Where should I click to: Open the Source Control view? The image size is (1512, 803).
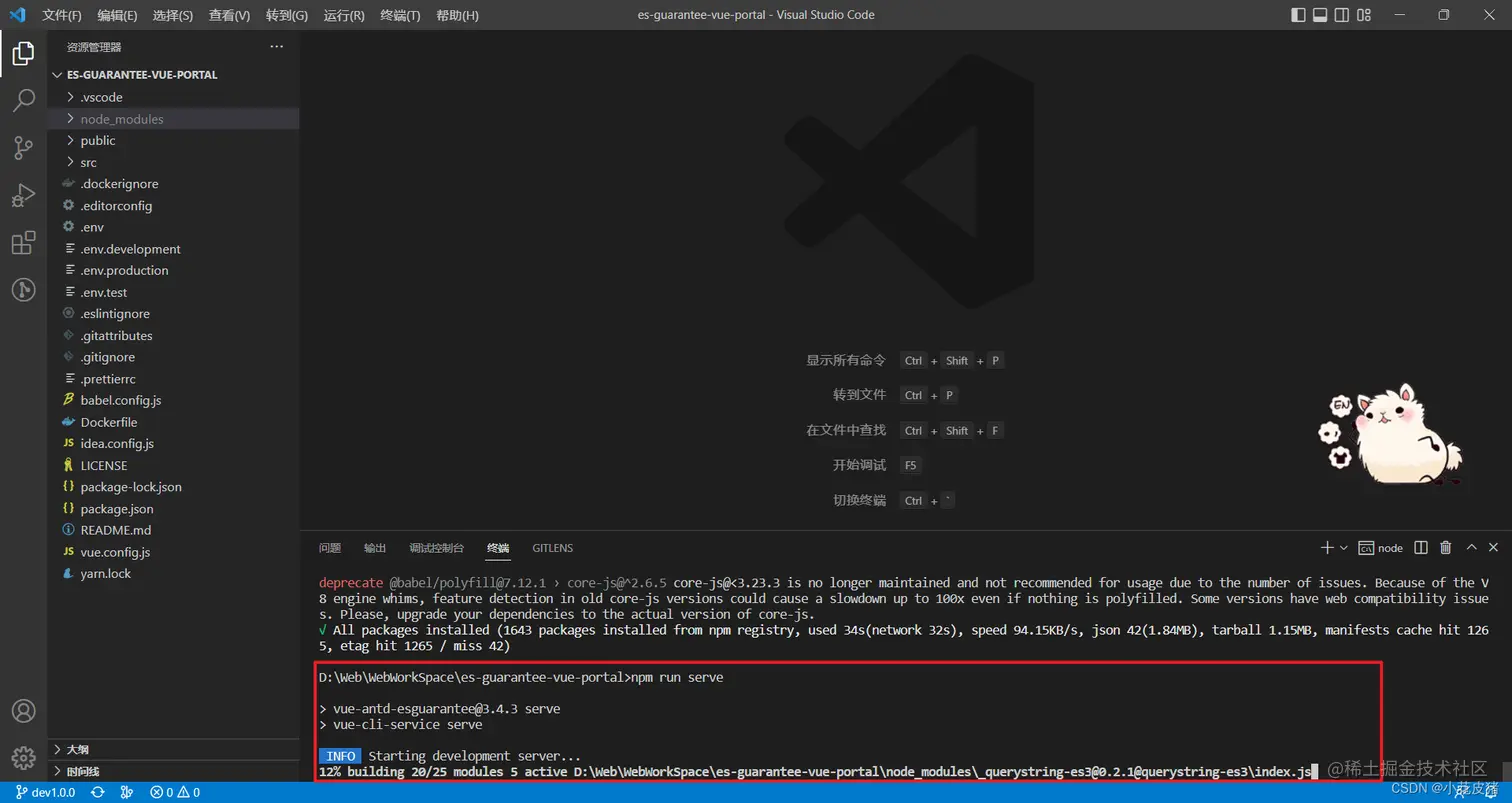tap(23, 148)
